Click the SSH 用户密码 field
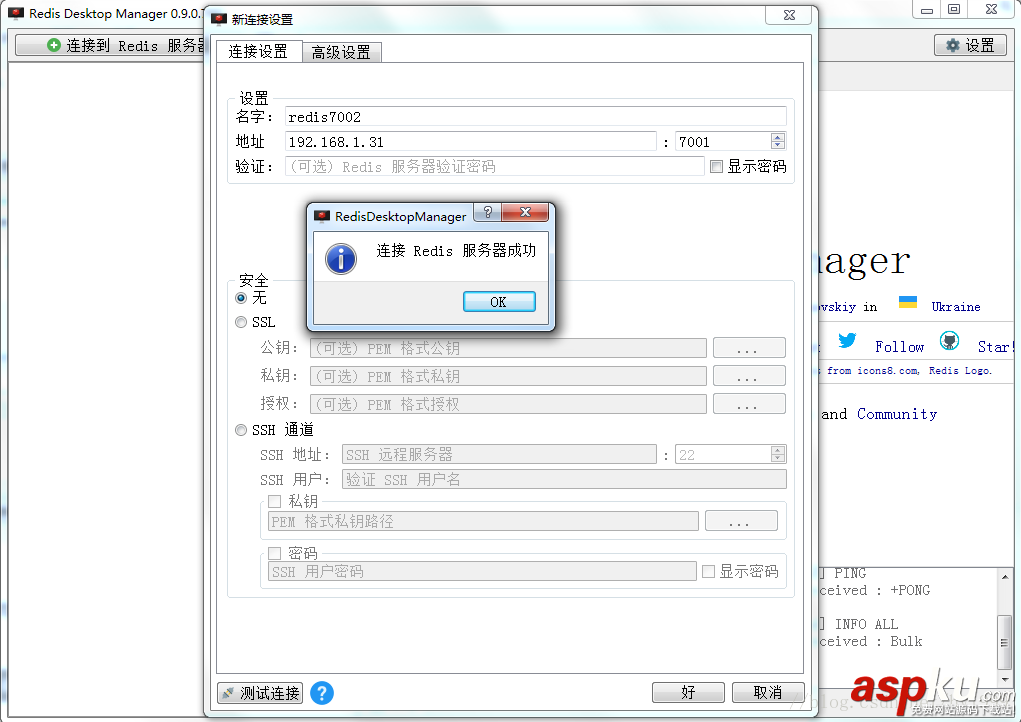Viewport: 1021px width, 722px height. [x=482, y=572]
